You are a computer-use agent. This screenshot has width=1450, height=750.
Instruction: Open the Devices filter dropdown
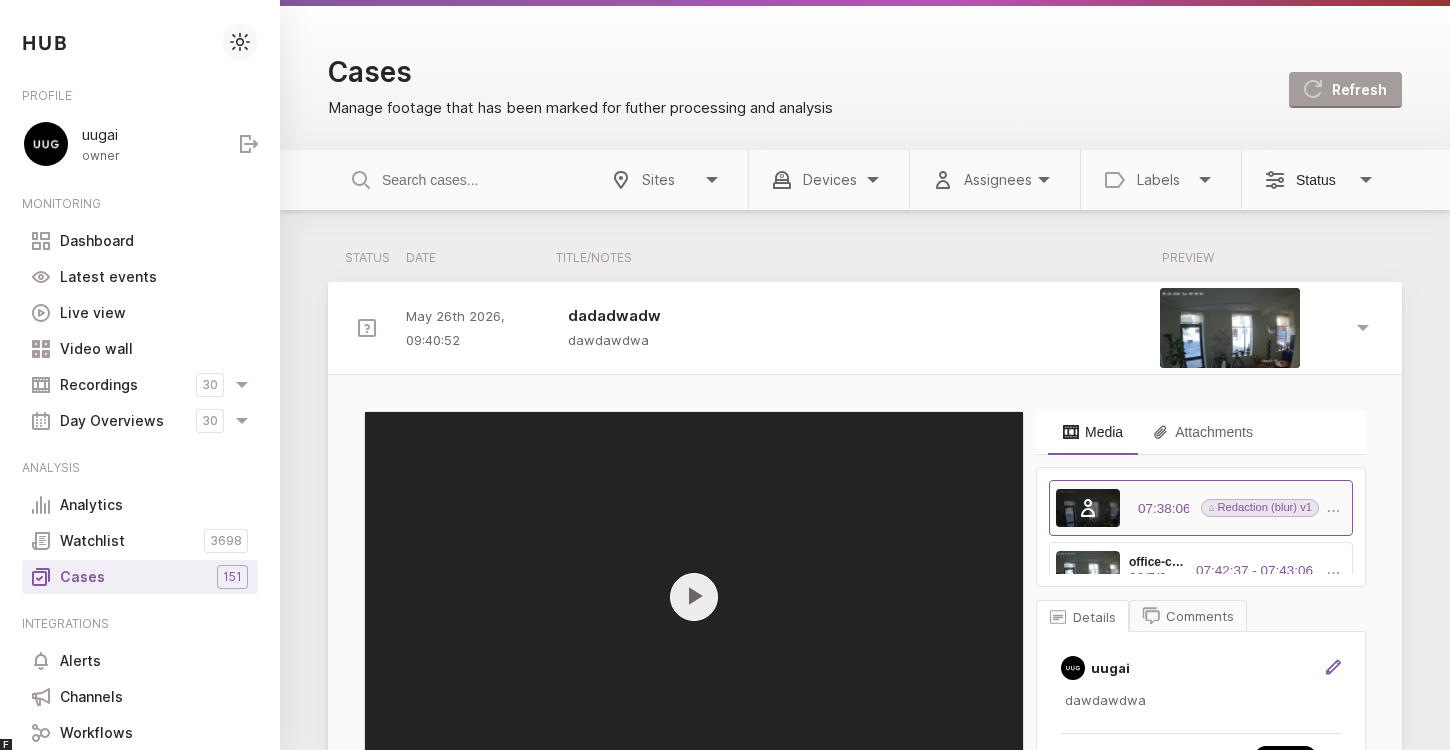tap(828, 180)
